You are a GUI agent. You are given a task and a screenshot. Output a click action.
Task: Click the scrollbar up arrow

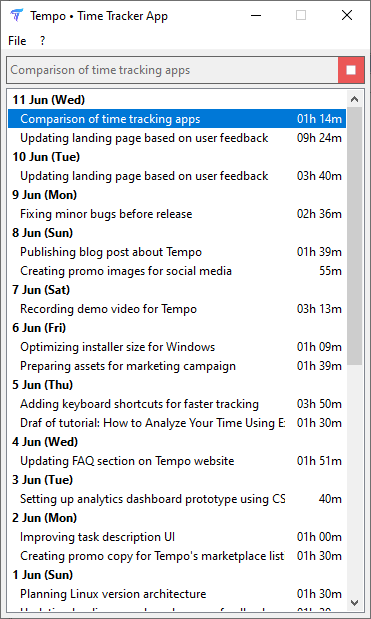pos(354,99)
